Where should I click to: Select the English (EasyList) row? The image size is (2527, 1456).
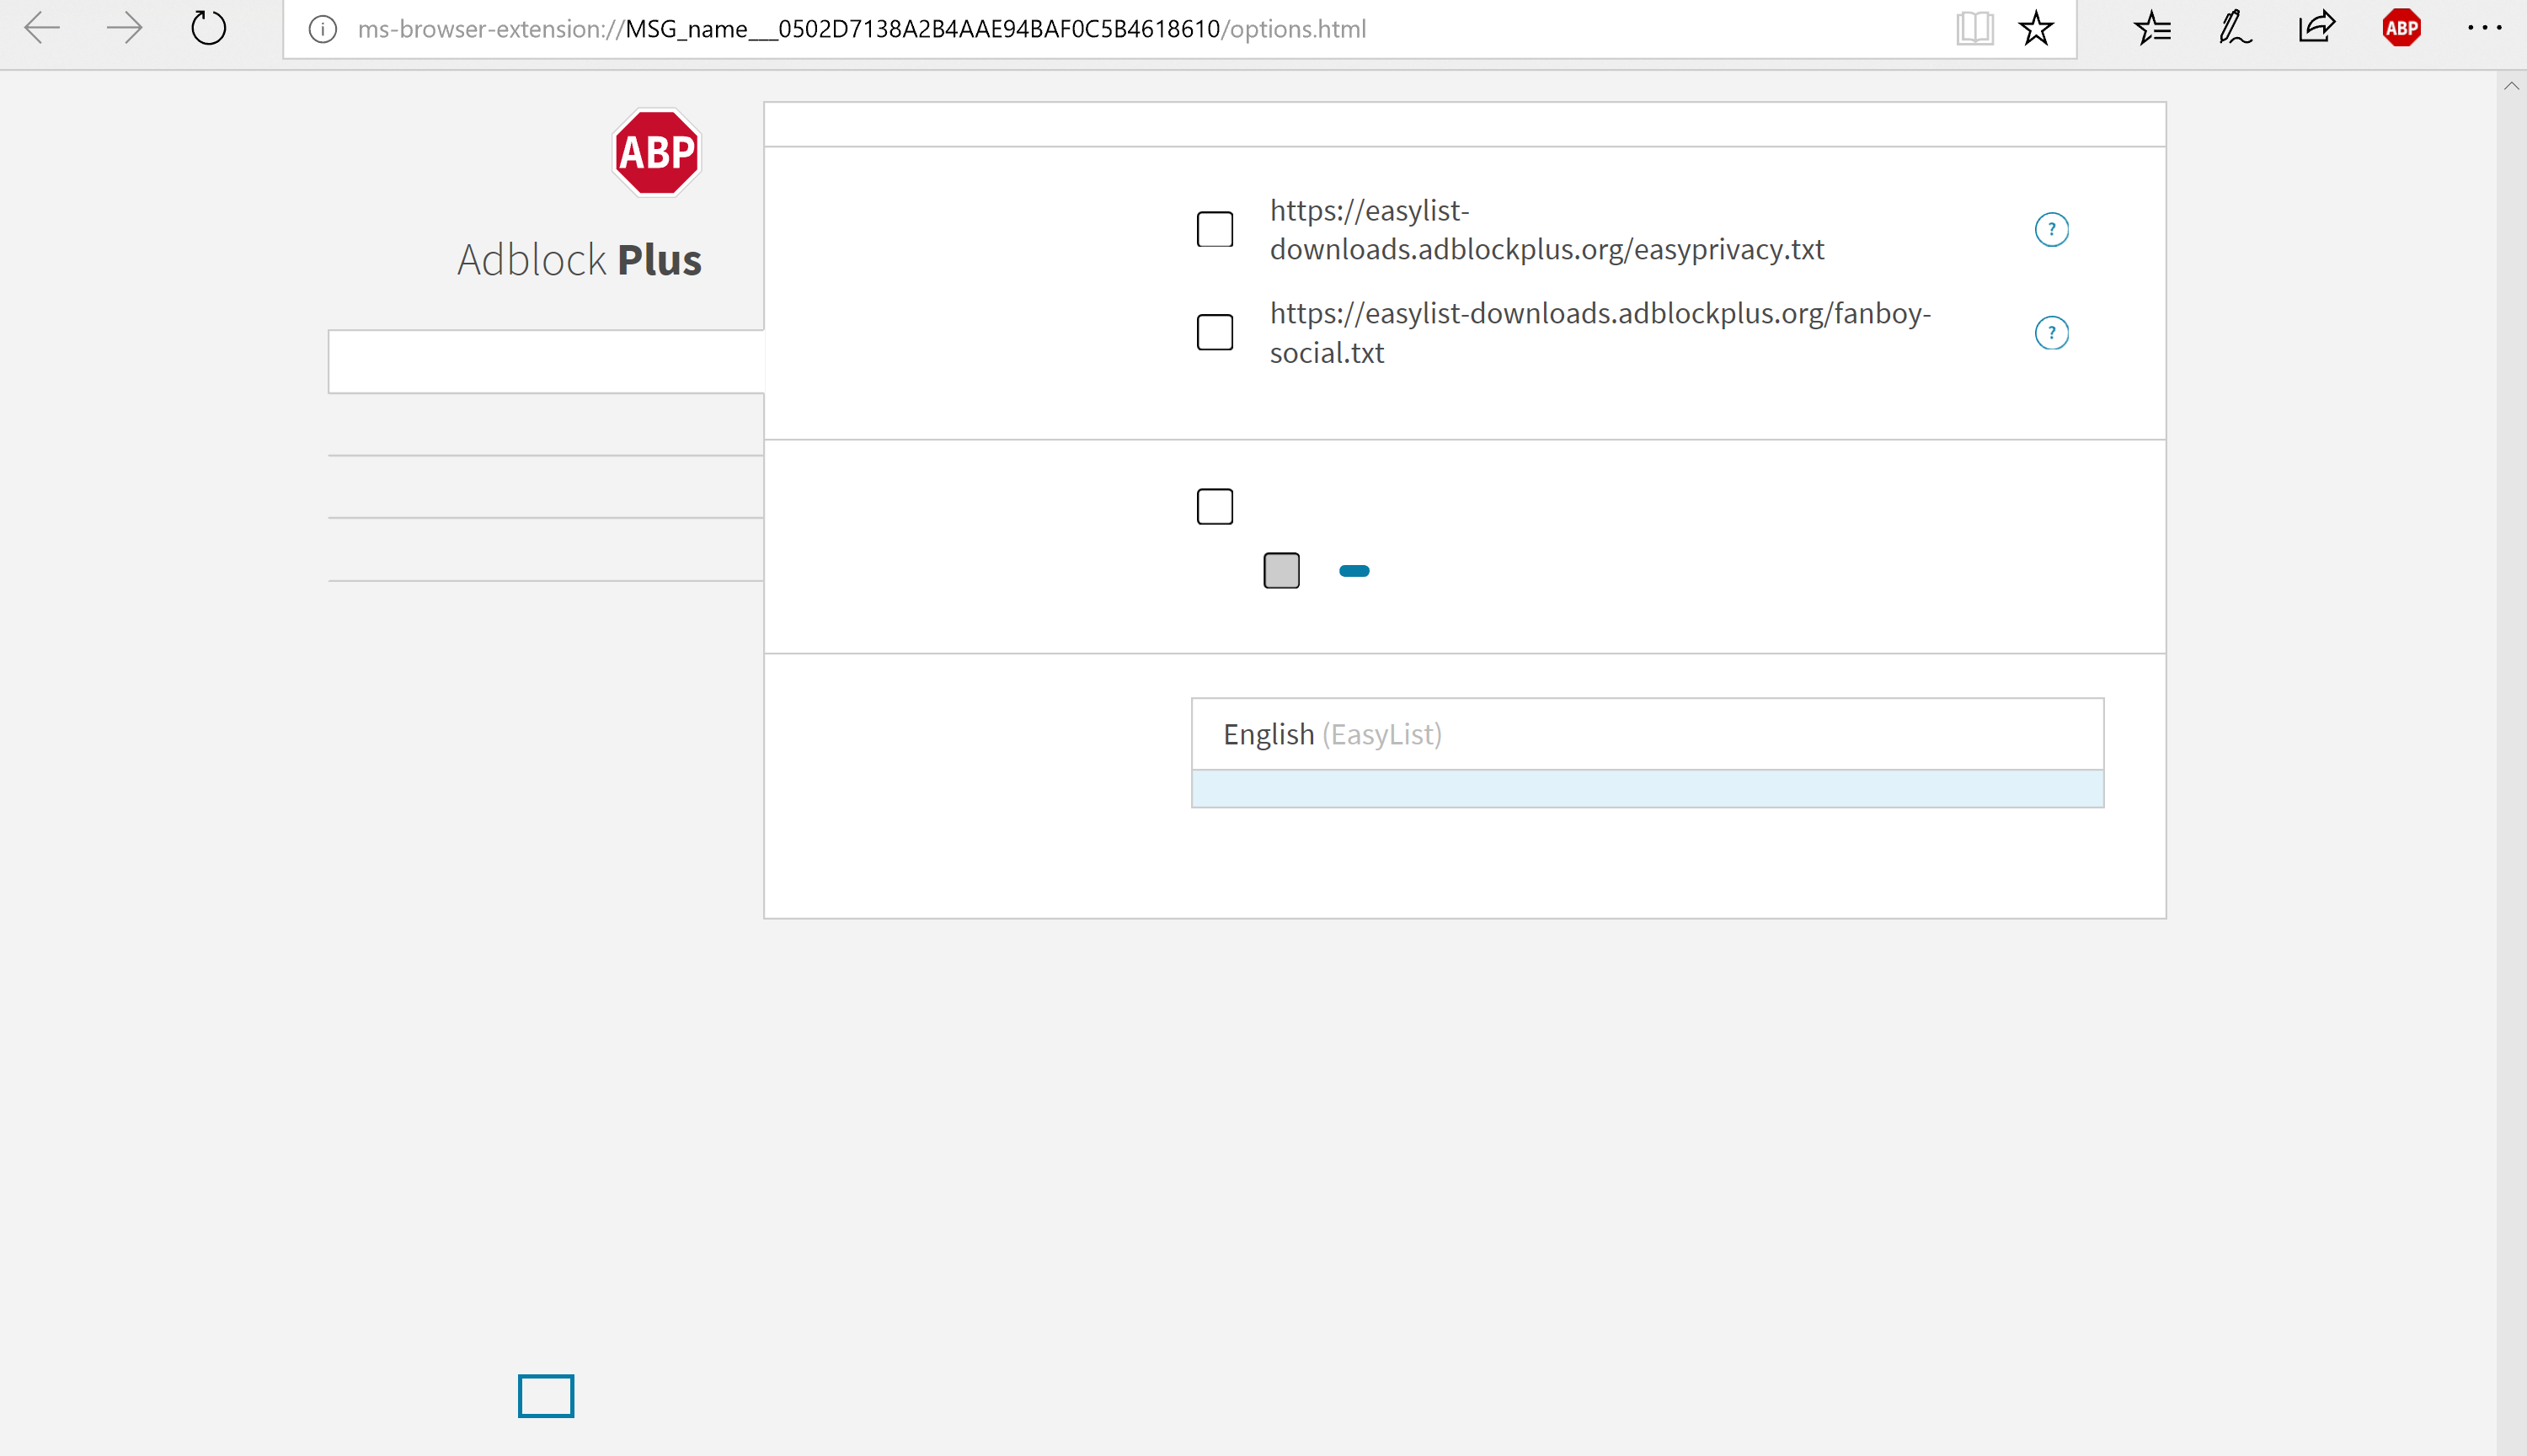(1647, 734)
